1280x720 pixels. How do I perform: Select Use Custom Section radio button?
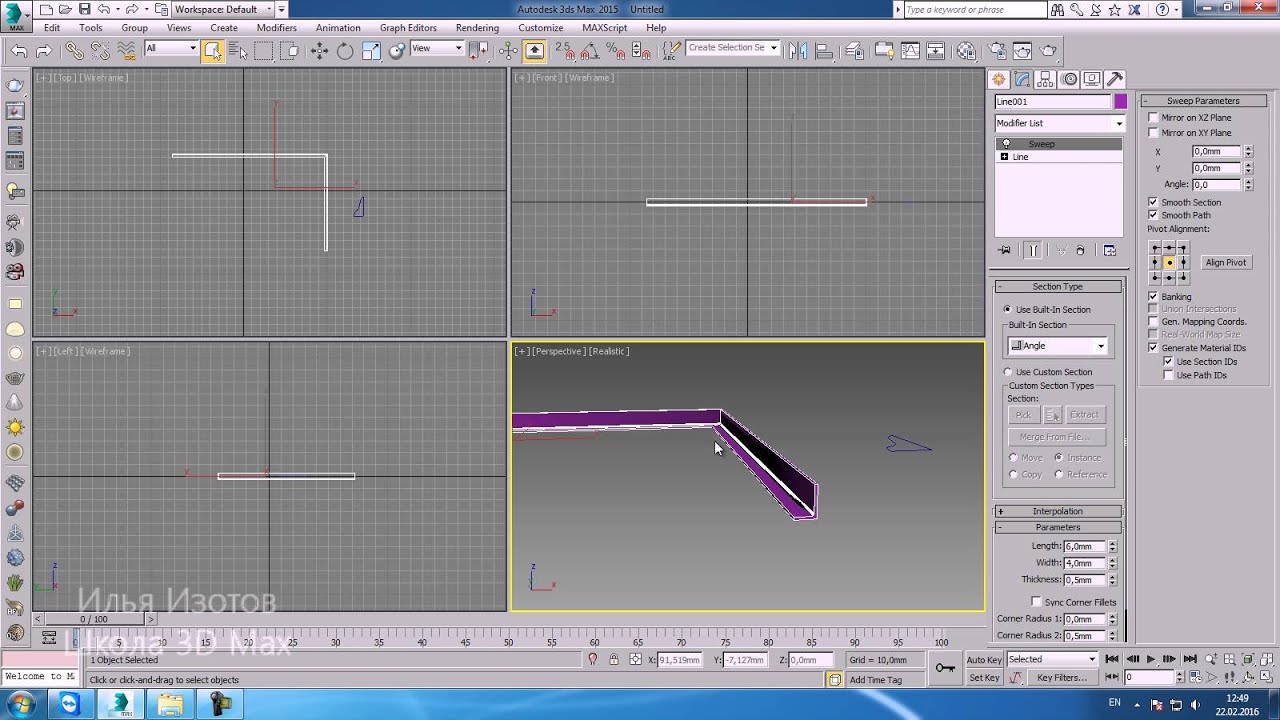click(1008, 372)
